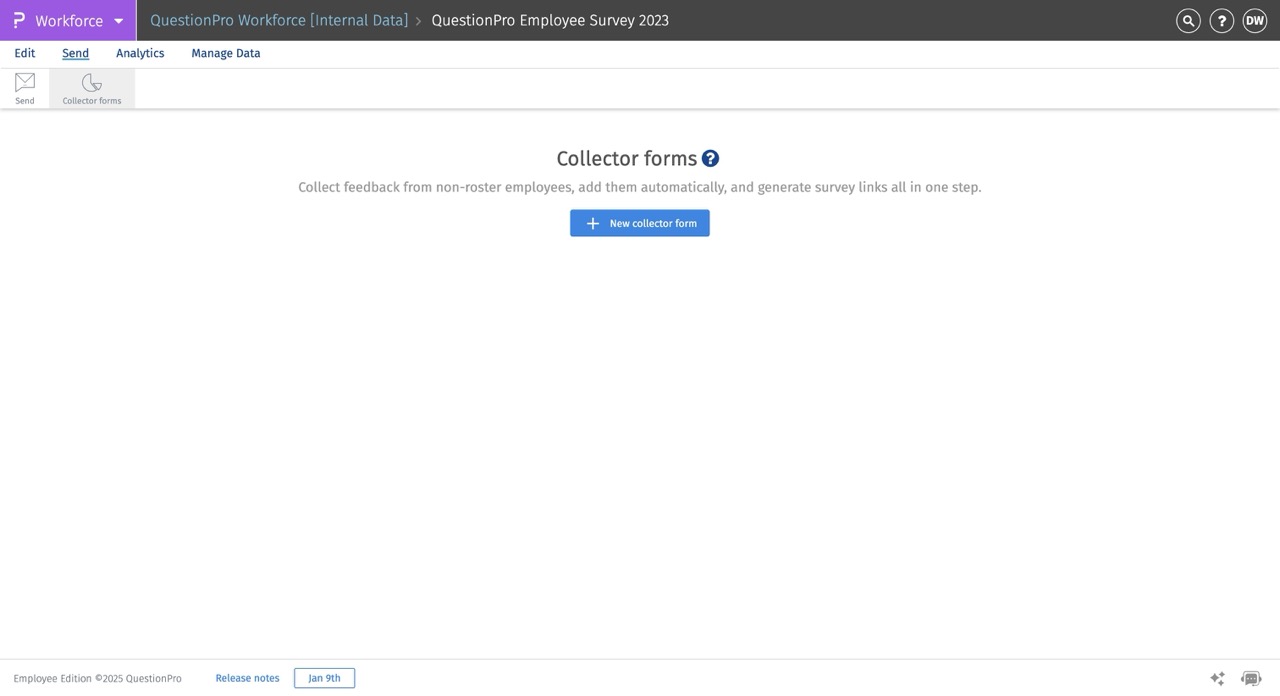Click the Jan 9th release badge
1280x696 pixels.
[x=323, y=678]
